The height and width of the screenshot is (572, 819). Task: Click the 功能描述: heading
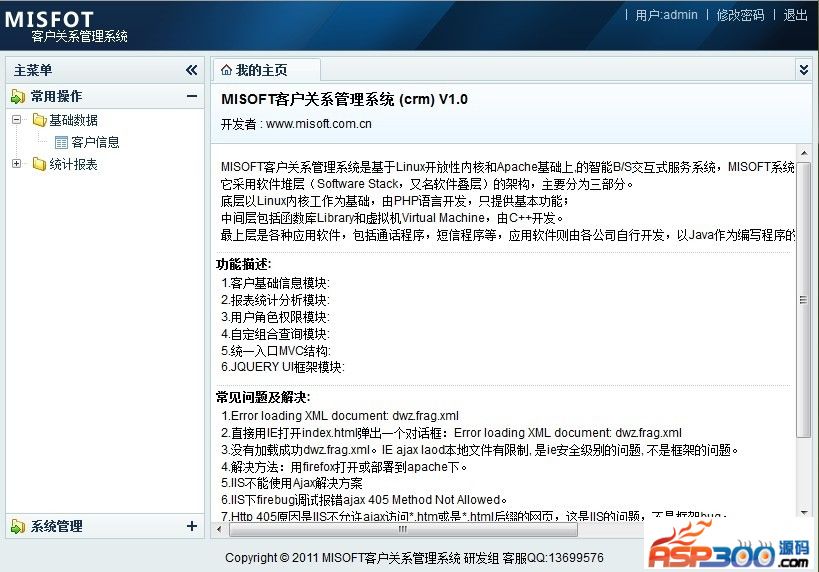click(243, 264)
